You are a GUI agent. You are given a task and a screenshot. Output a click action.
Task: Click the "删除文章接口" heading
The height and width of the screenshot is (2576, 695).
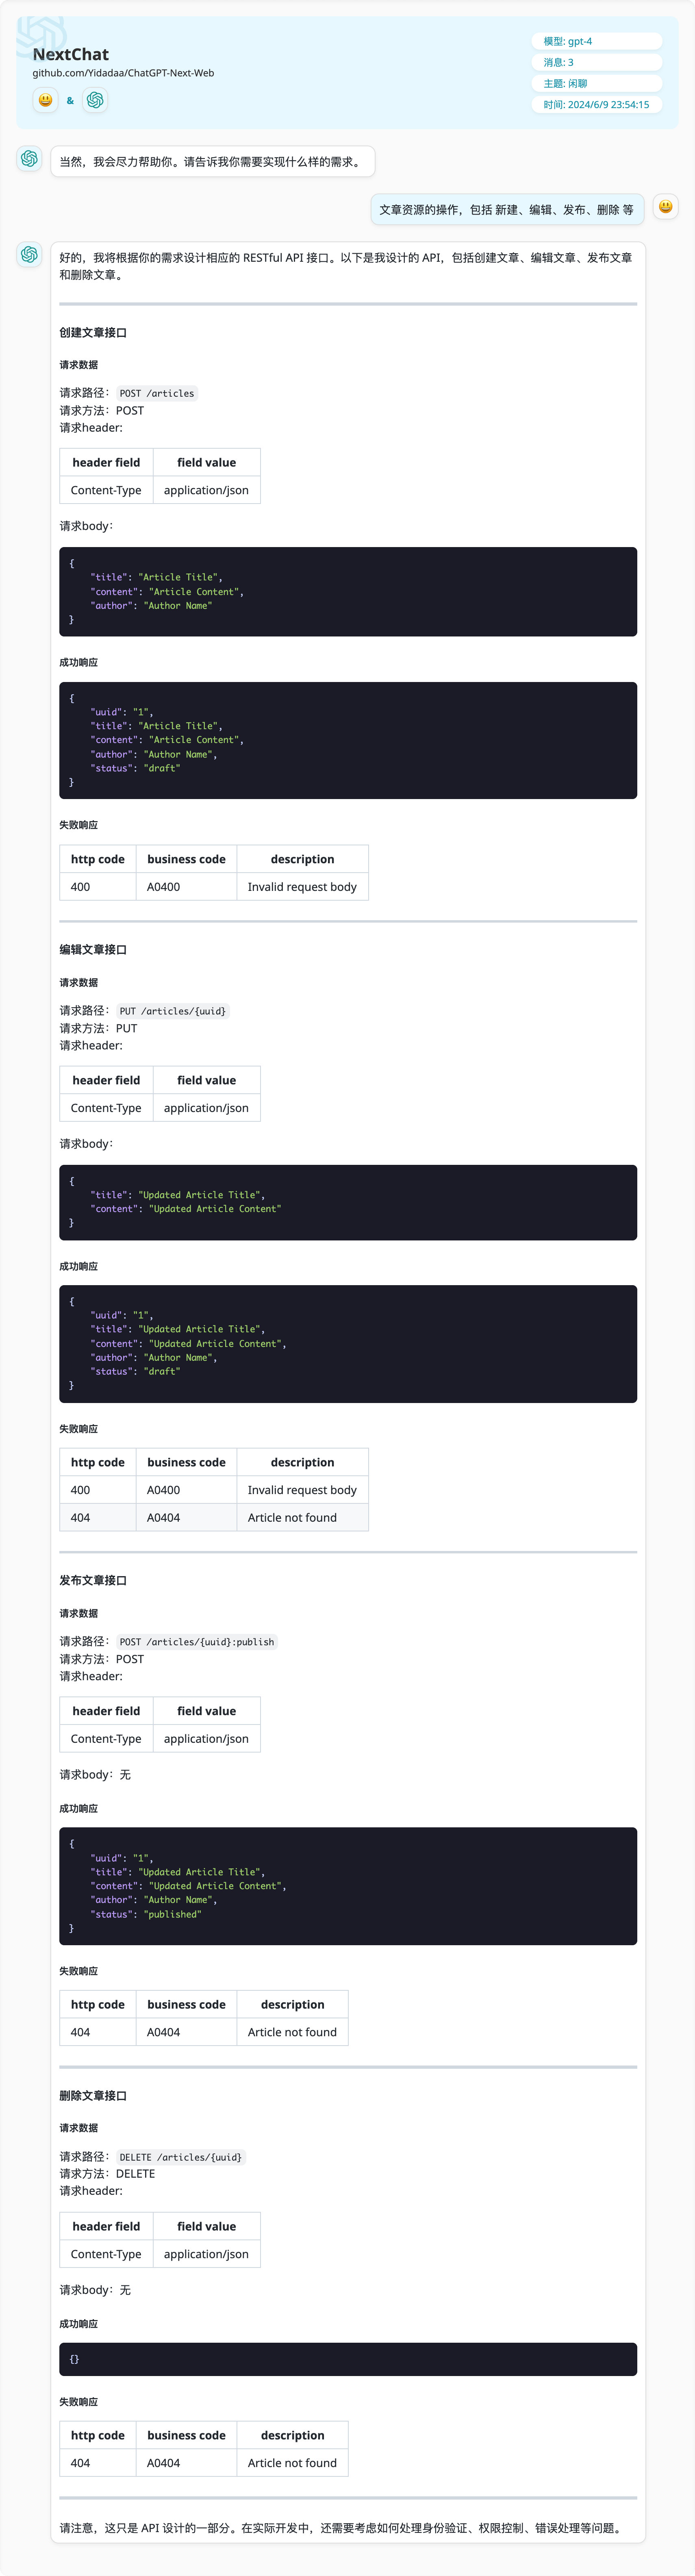tap(93, 2096)
